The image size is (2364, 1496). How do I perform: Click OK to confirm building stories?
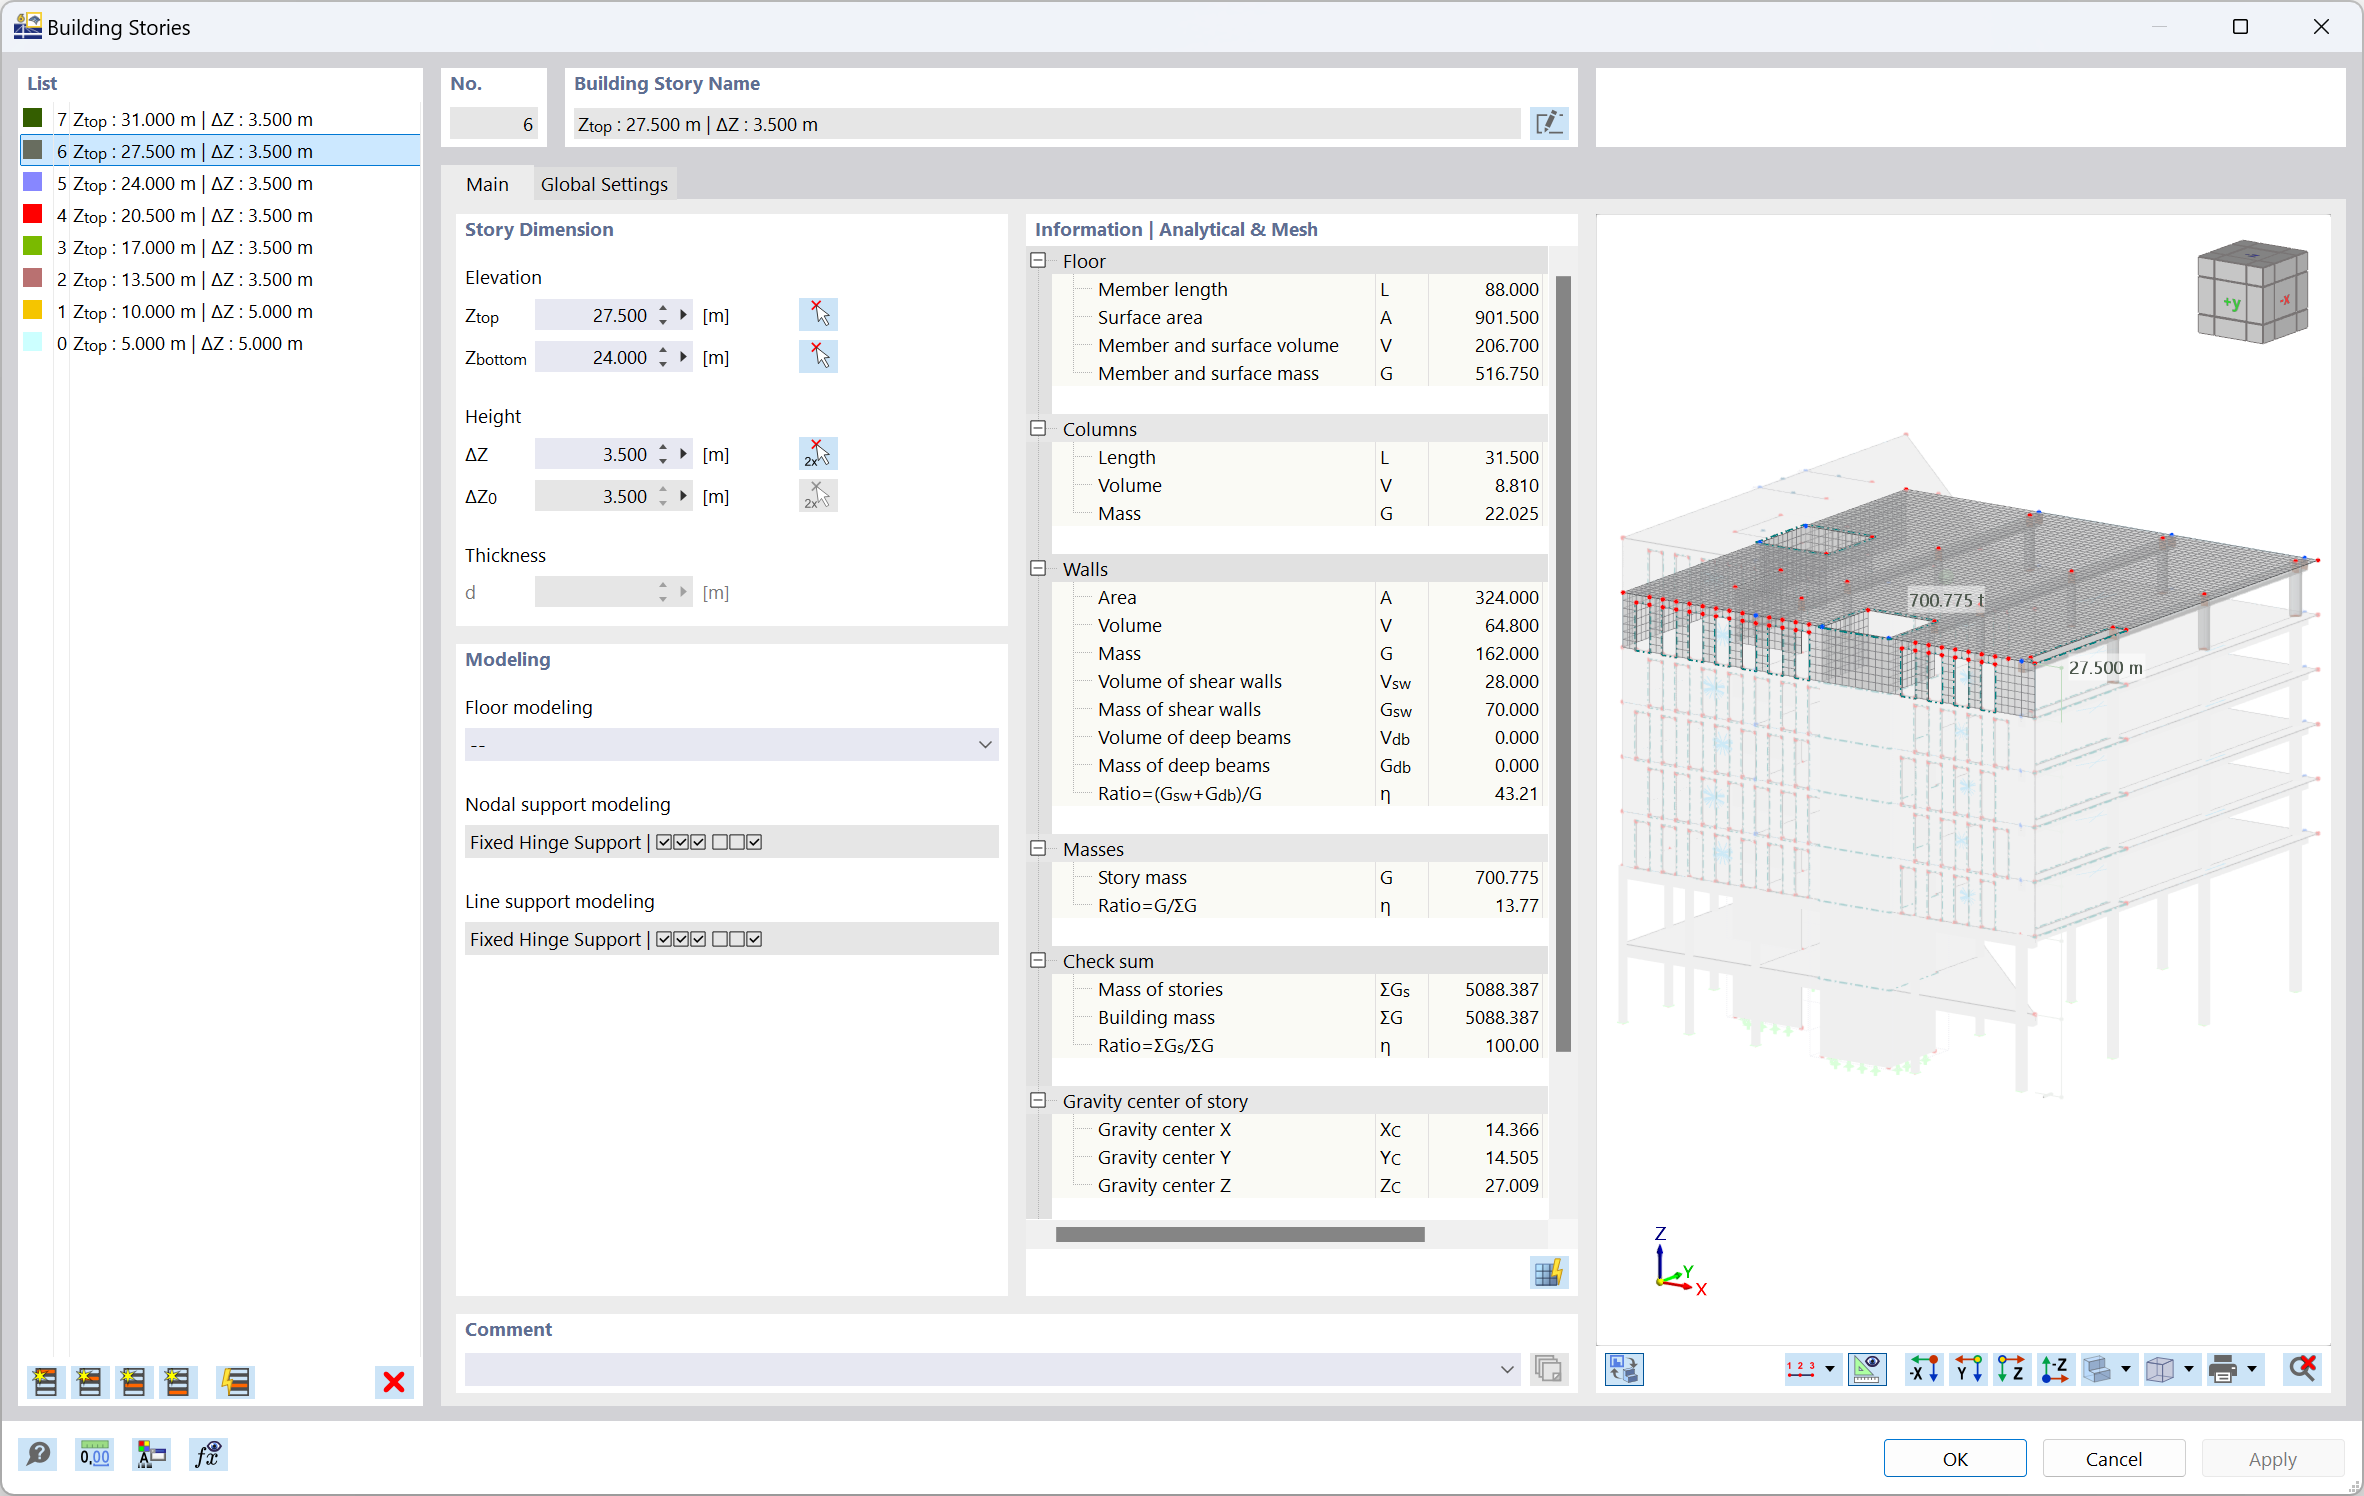[x=1959, y=1453]
